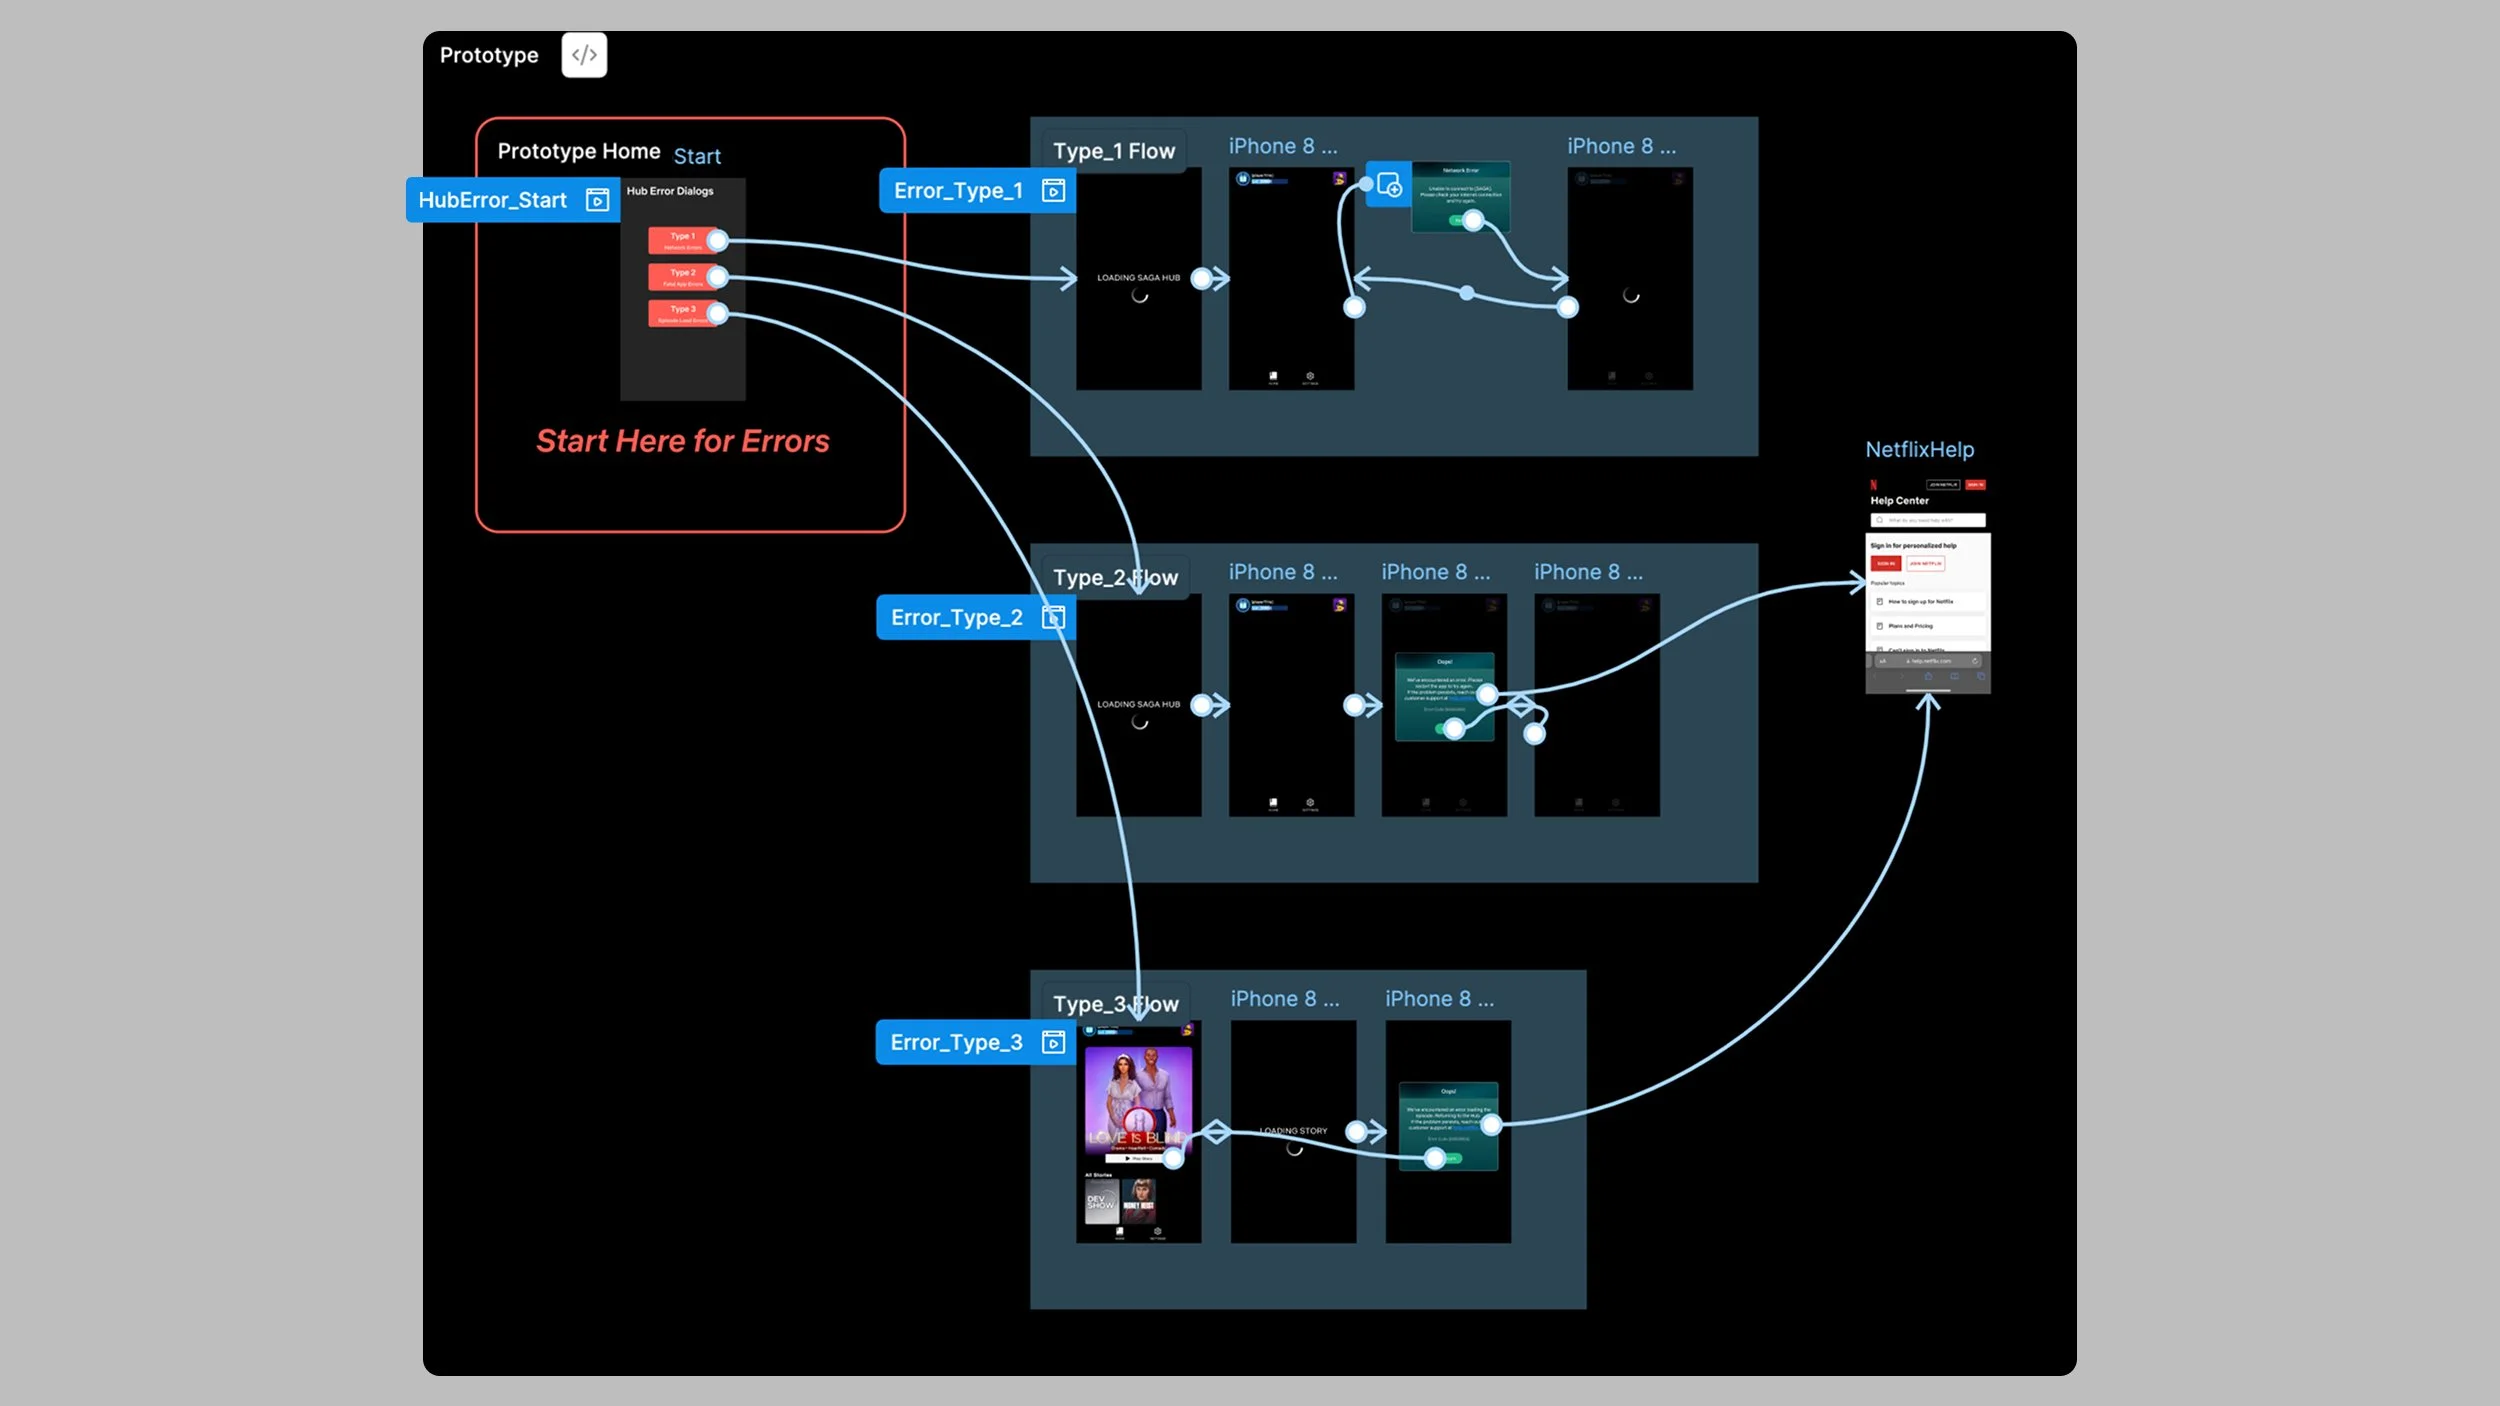Screen dimensions: 2500x1406
Task: Click the play icon on Error_Type_2 badge
Action: (x=1053, y=617)
